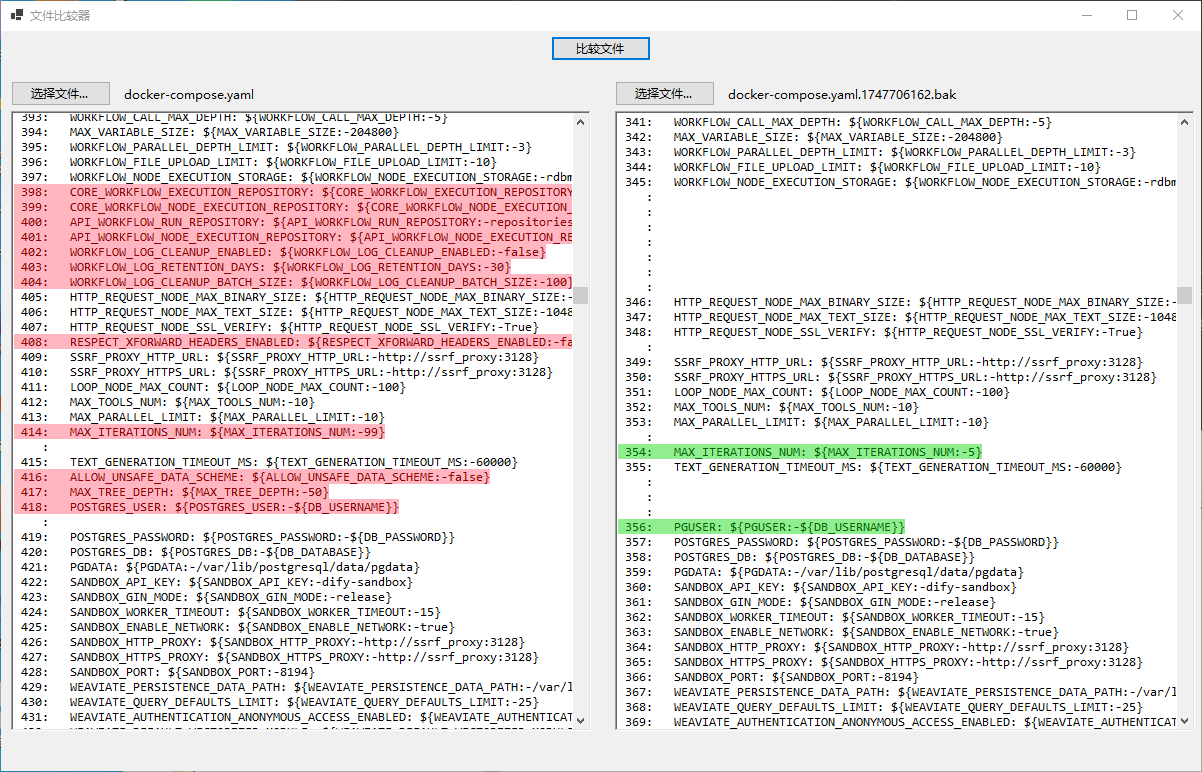
Task: Click the docker-compose.yaml filename label
Action: click(x=189, y=95)
